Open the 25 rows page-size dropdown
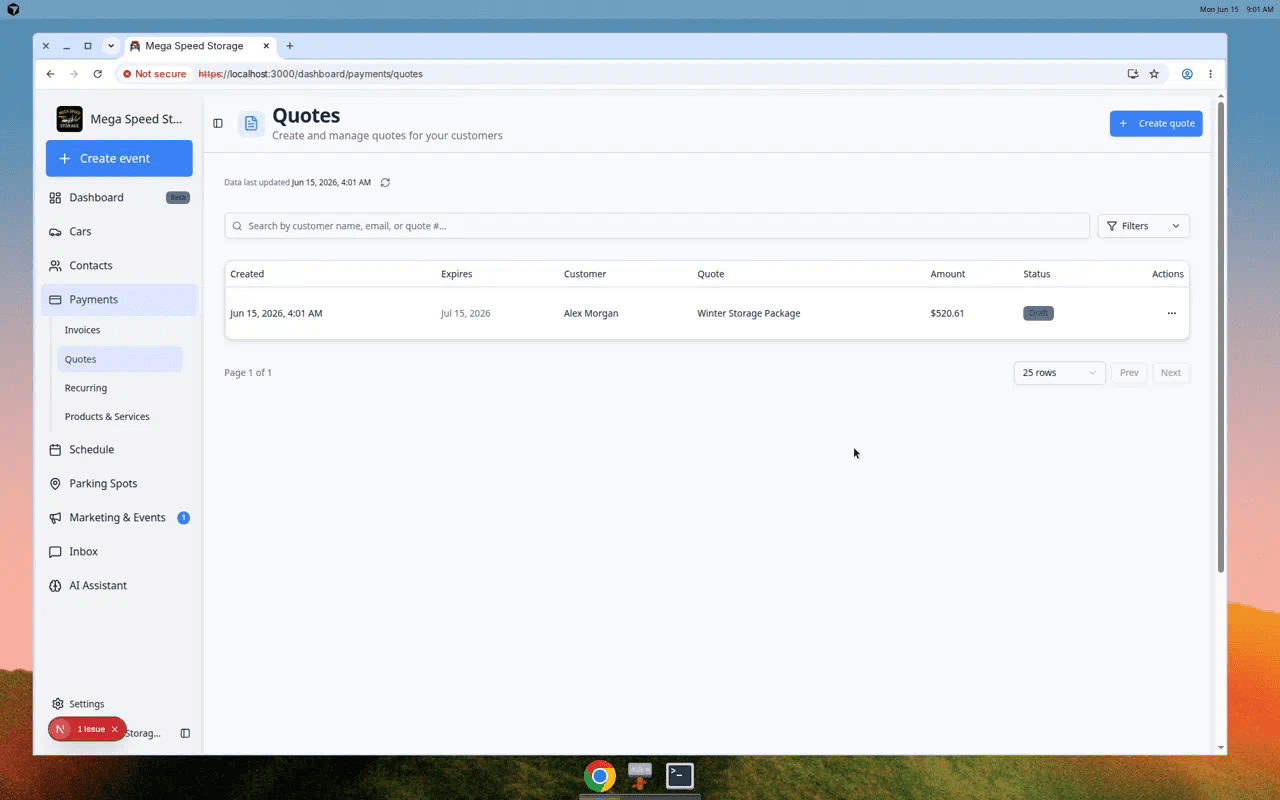1280x800 pixels. click(1060, 373)
